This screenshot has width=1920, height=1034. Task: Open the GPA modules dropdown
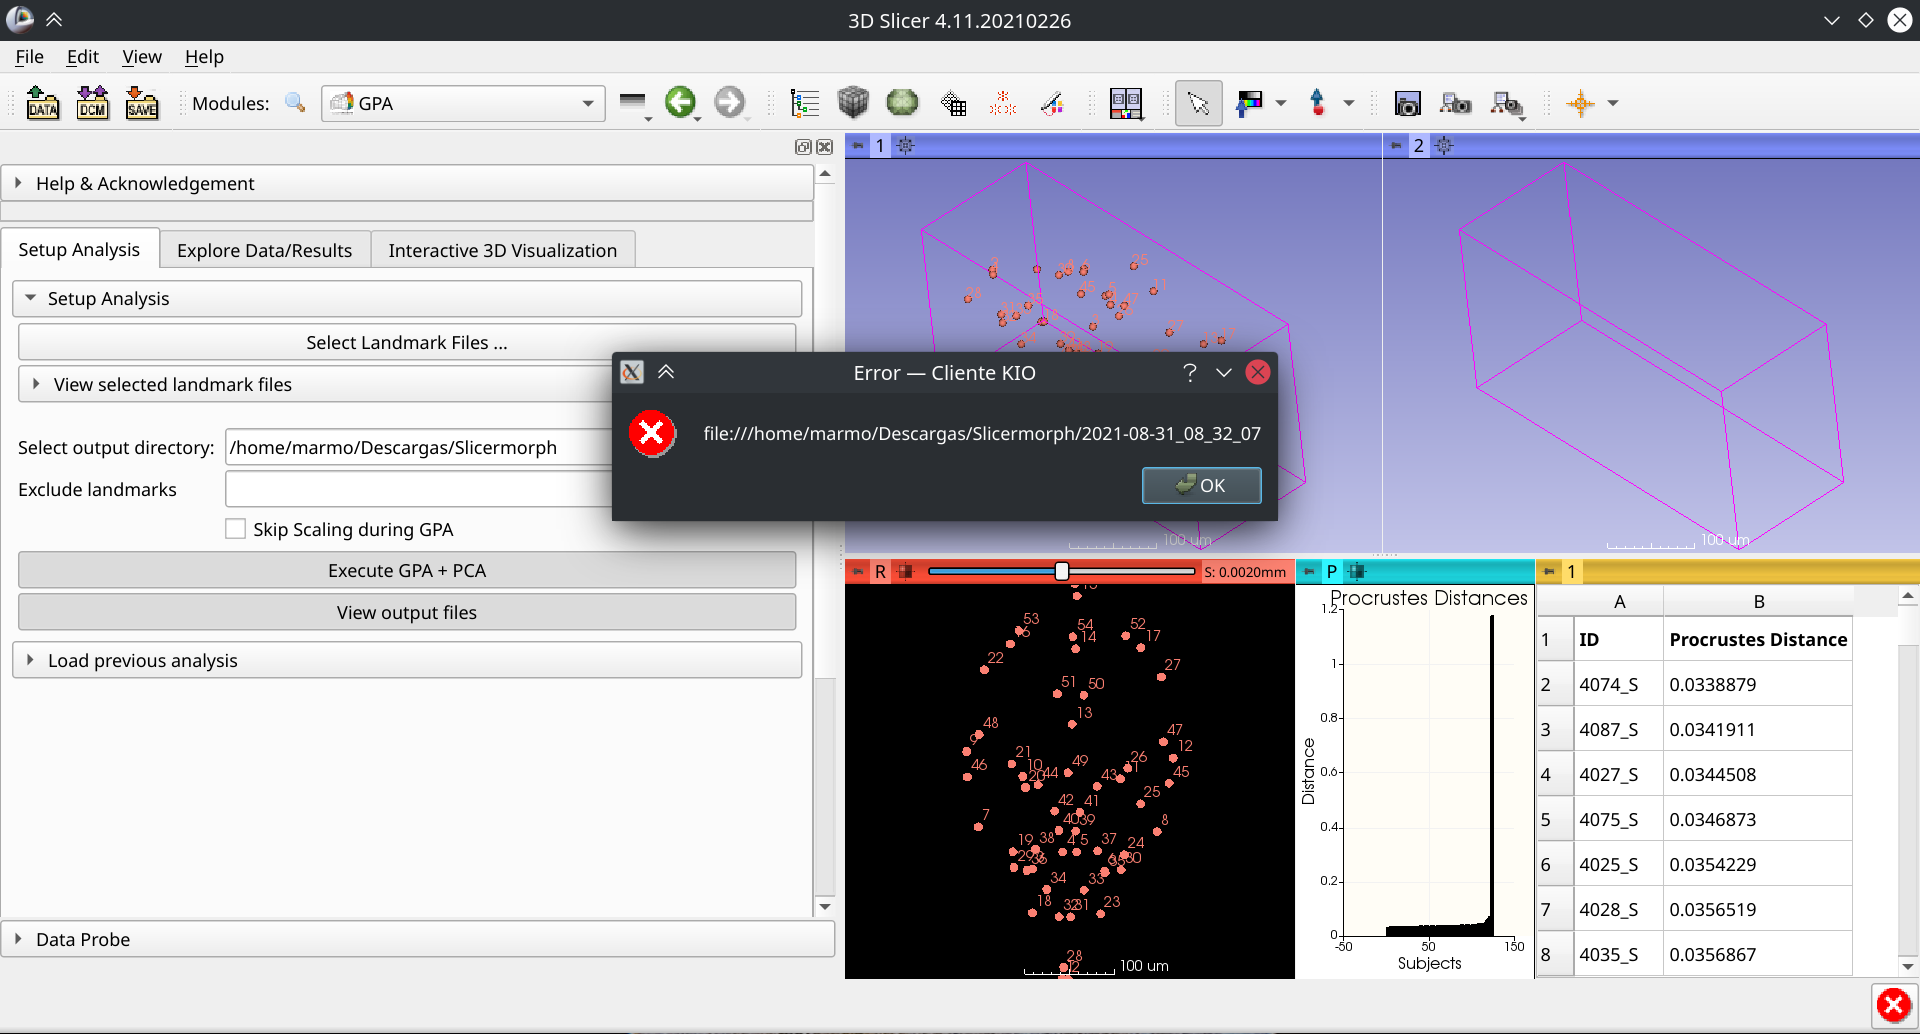point(462,103)
